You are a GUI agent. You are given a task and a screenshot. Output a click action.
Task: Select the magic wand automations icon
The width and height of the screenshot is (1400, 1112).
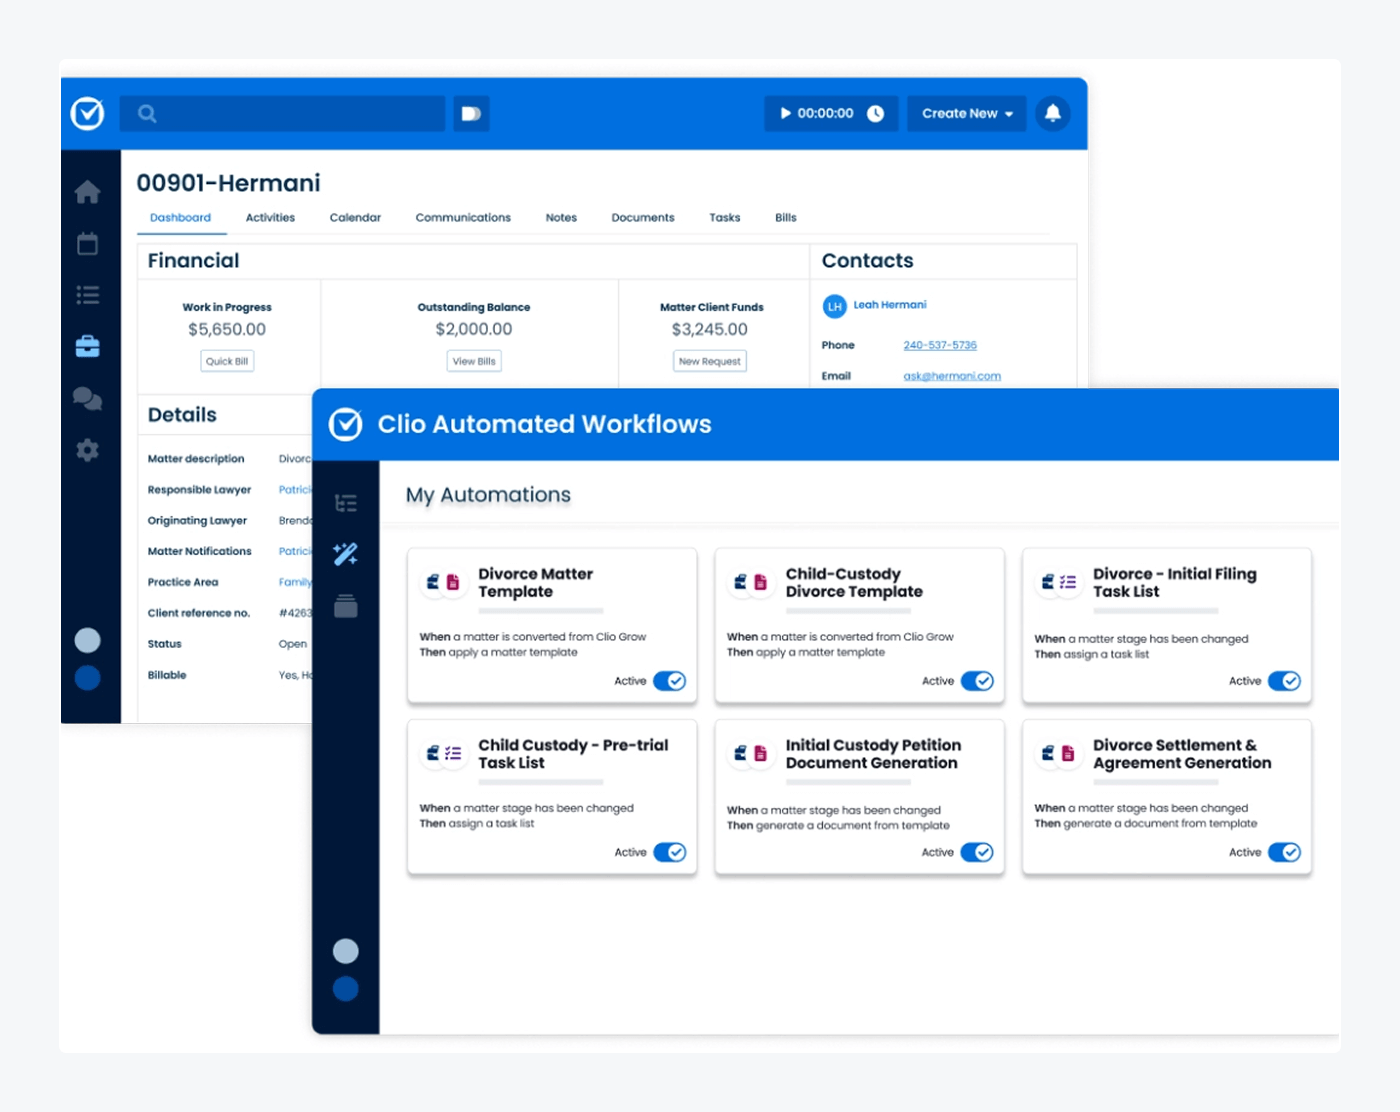(346, 554)
